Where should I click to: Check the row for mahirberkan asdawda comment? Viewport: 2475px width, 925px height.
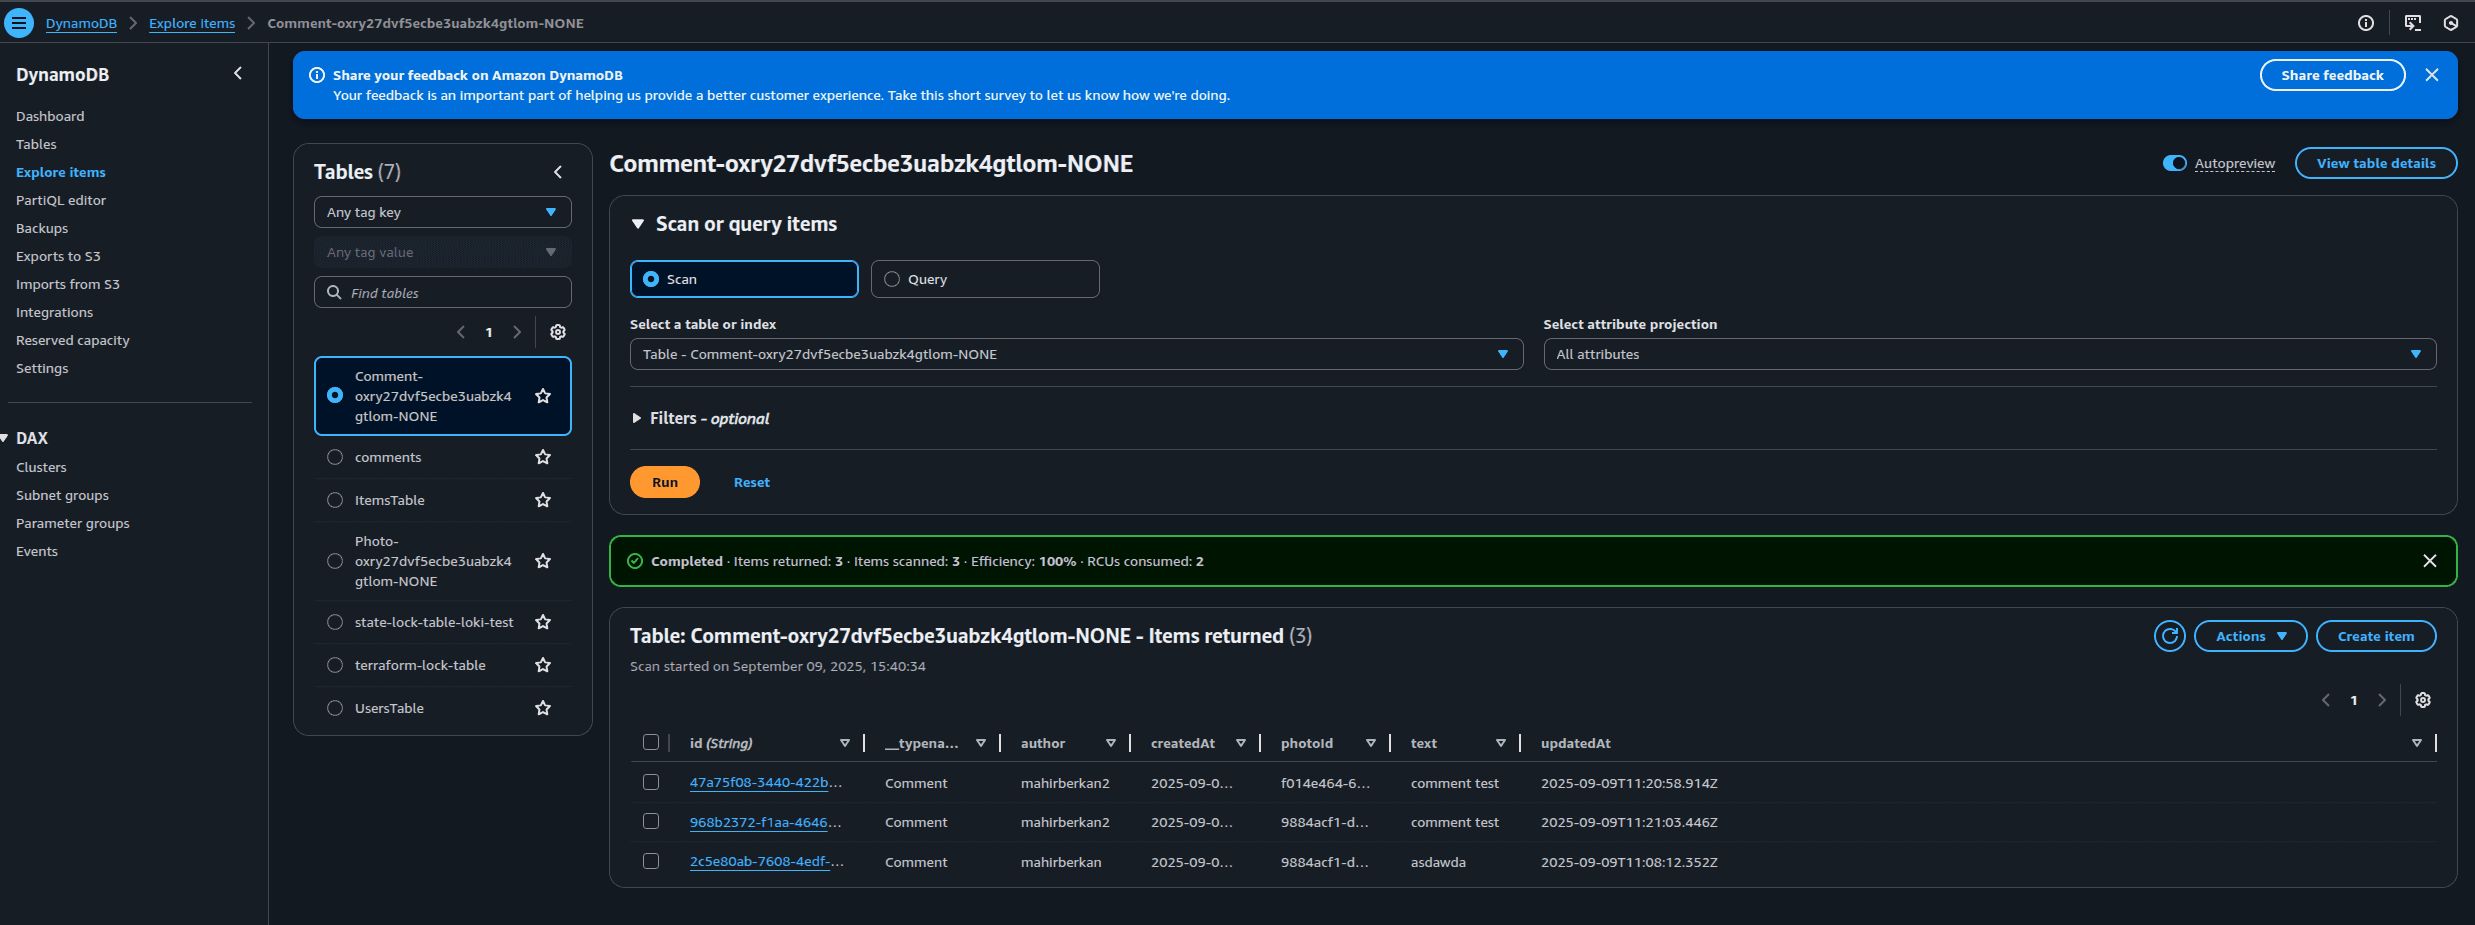651,861
